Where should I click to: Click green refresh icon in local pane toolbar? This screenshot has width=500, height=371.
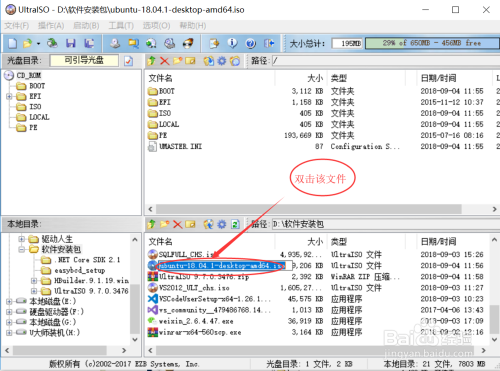pyautogui.click(x=235, y=224)
